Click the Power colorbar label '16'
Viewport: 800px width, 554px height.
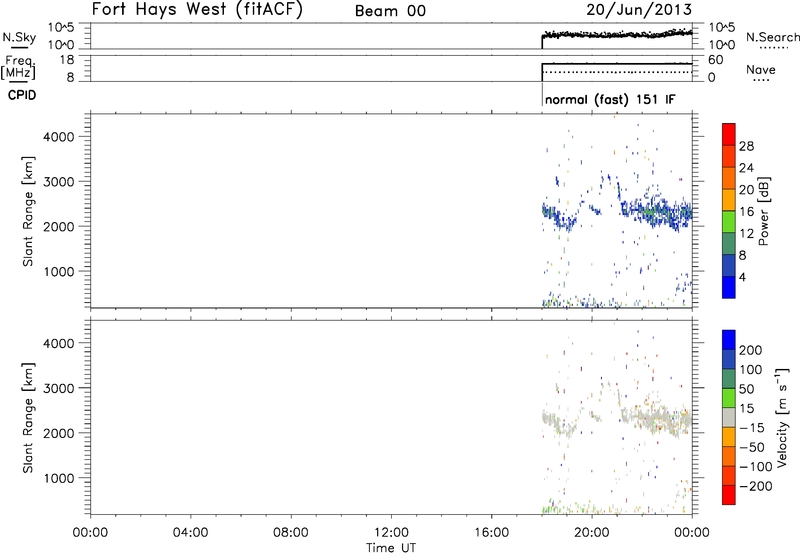pyautogui.click(x=746, y=211)
